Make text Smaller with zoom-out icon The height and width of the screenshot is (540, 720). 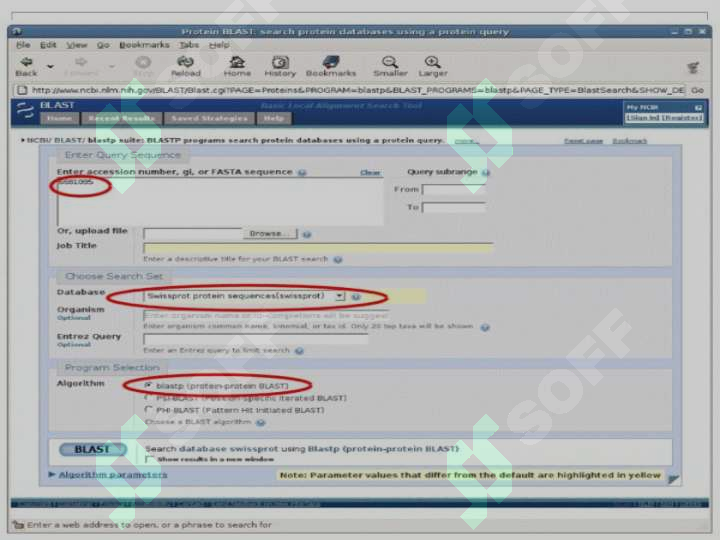coord(390,66)
